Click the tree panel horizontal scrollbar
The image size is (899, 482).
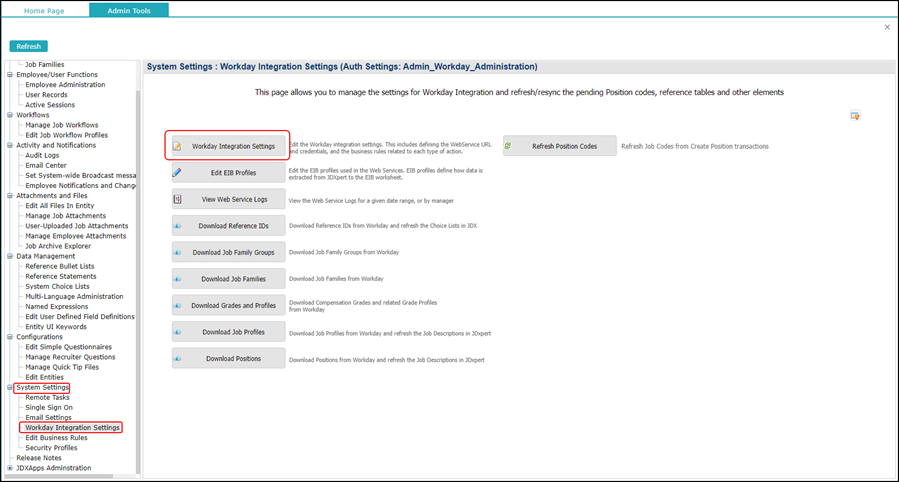60,476
